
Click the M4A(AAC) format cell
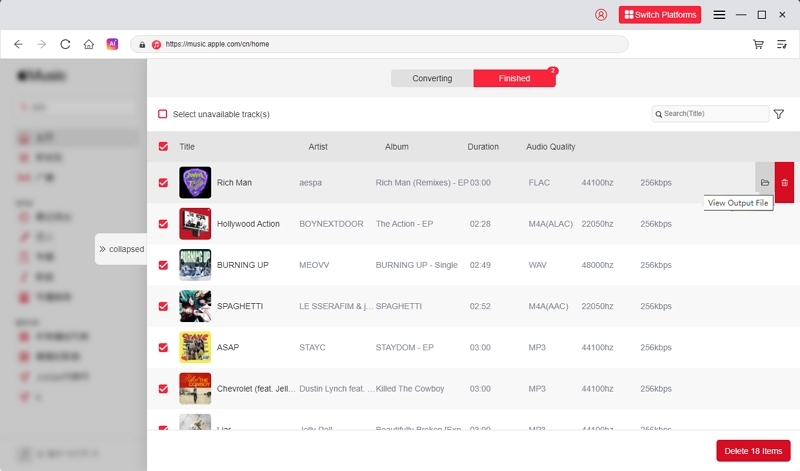tap(548, 306)
